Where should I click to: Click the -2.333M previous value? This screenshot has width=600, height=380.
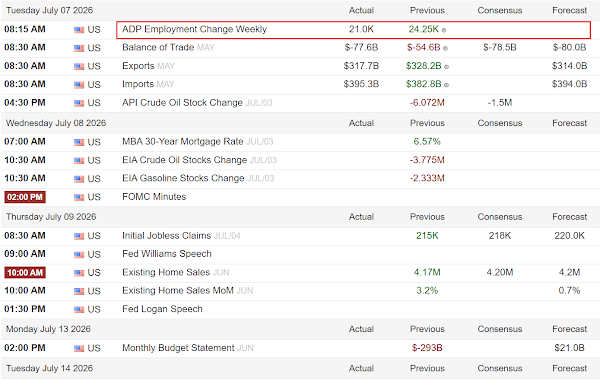tap(427, 178)
